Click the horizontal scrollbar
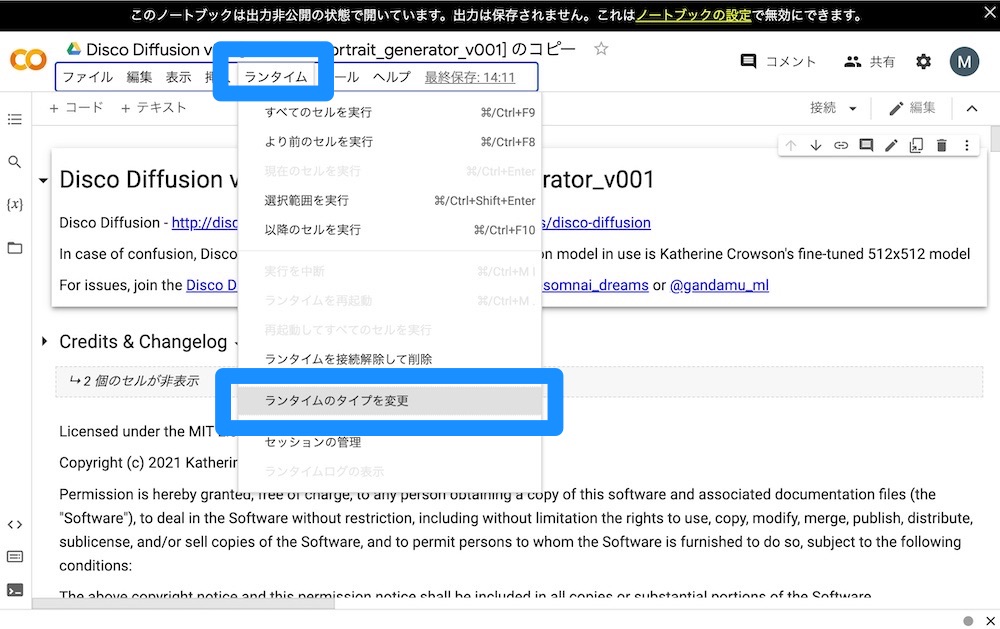1000x629 pixels. click(x=183, y=603)
